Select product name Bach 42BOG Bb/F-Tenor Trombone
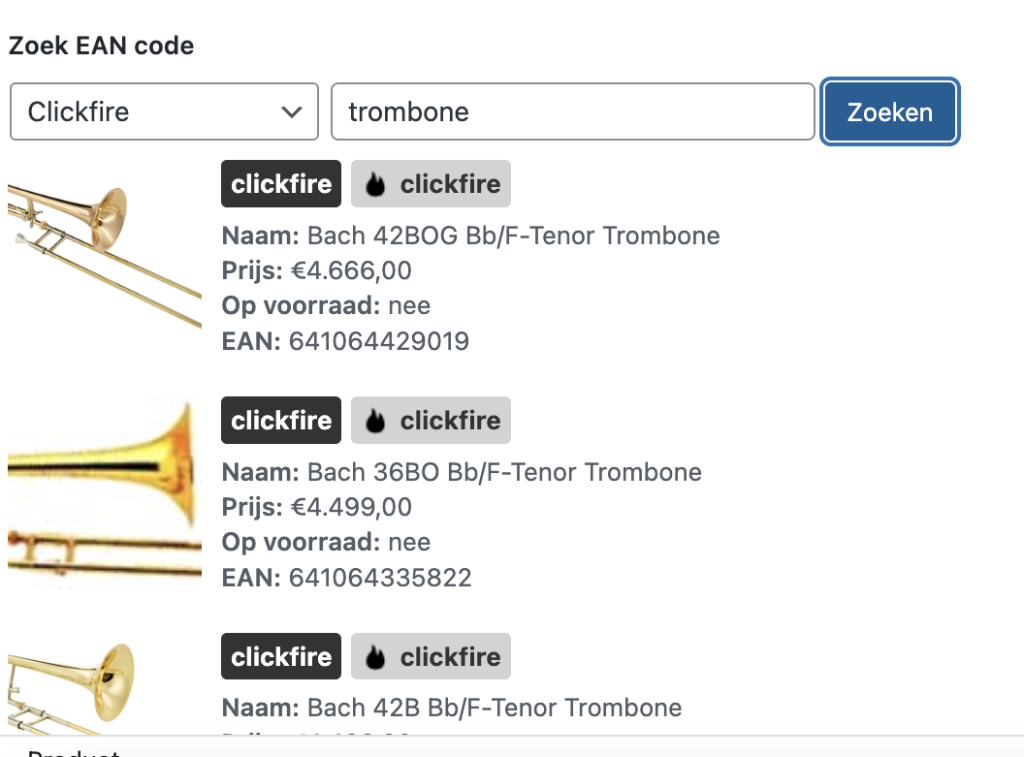This screenshot has width=1024, height=757. click(x=513, y=236)
